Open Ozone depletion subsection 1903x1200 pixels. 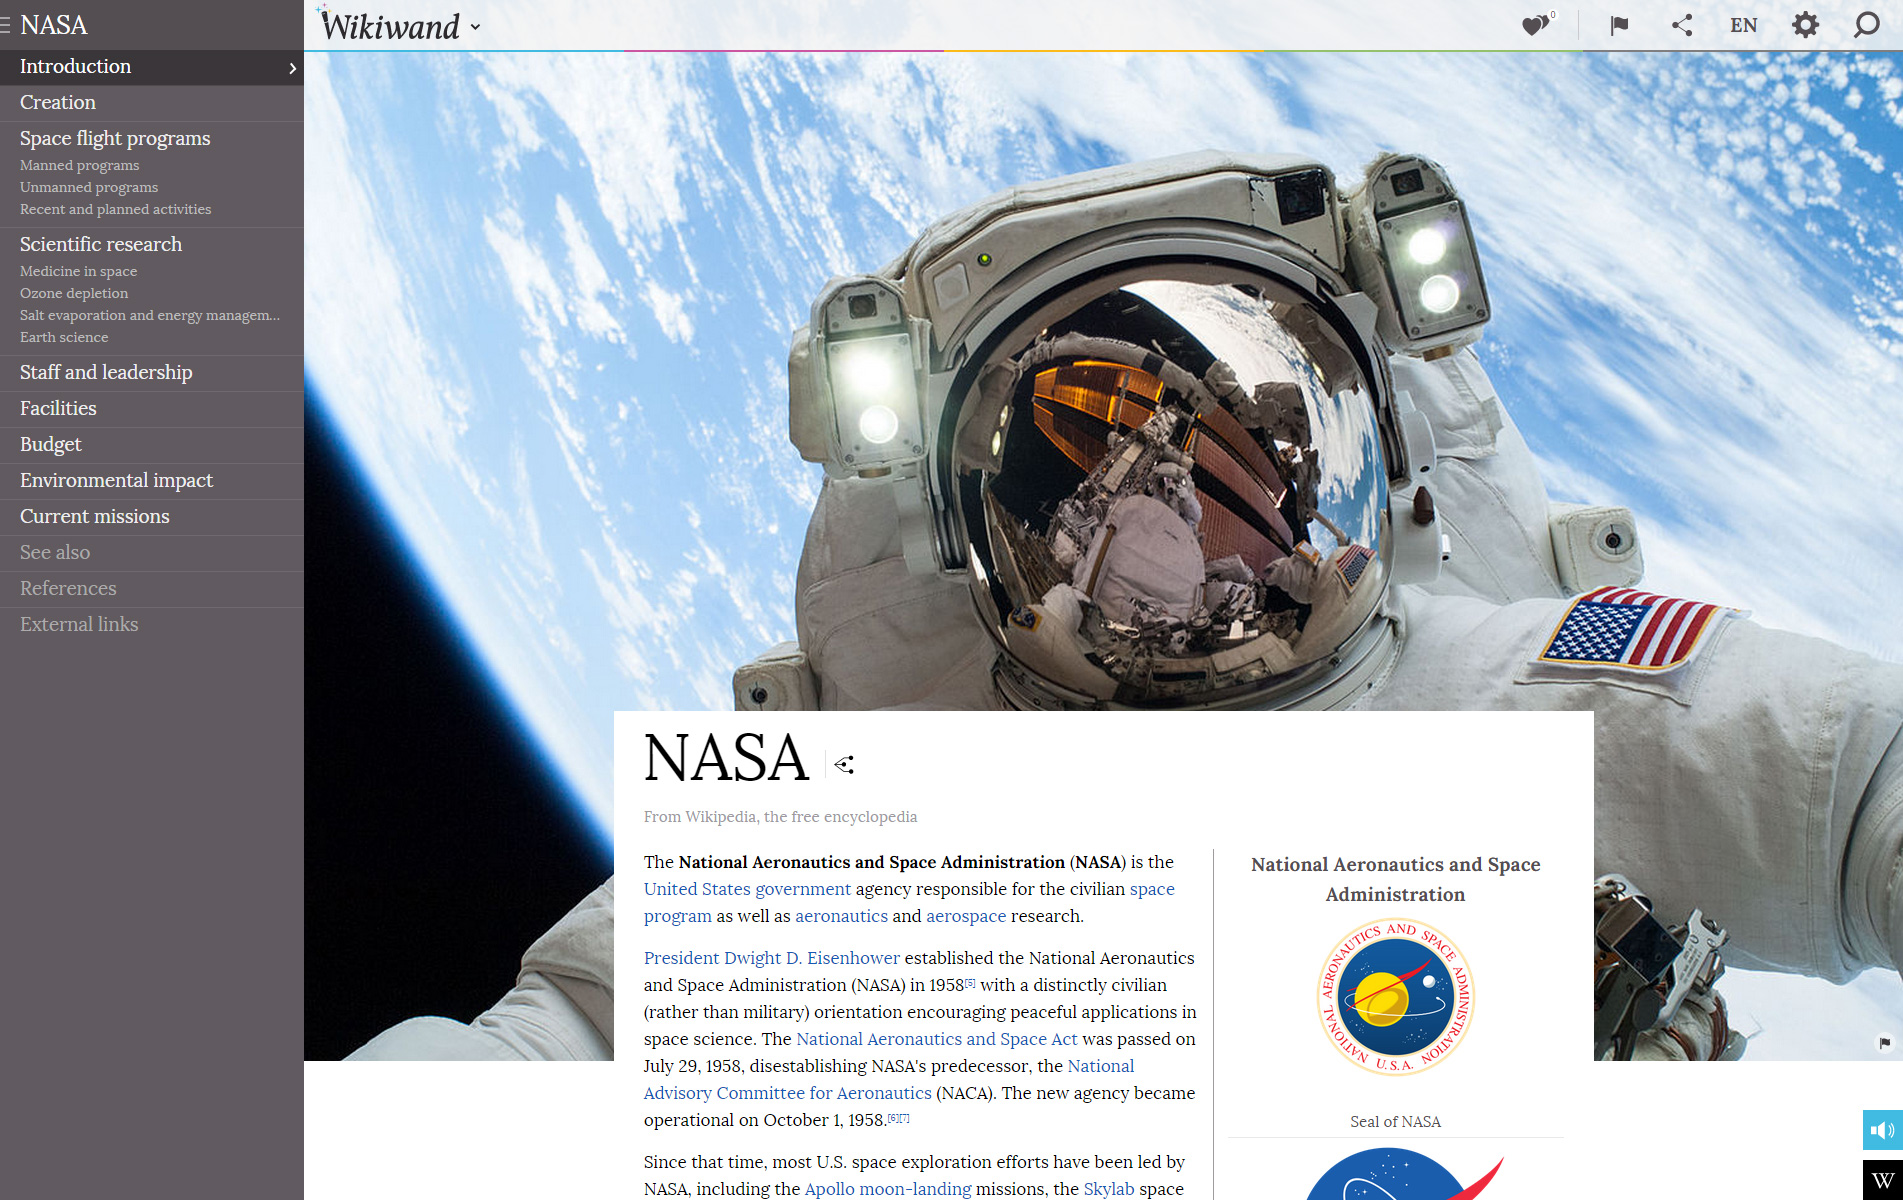point(74,293)
